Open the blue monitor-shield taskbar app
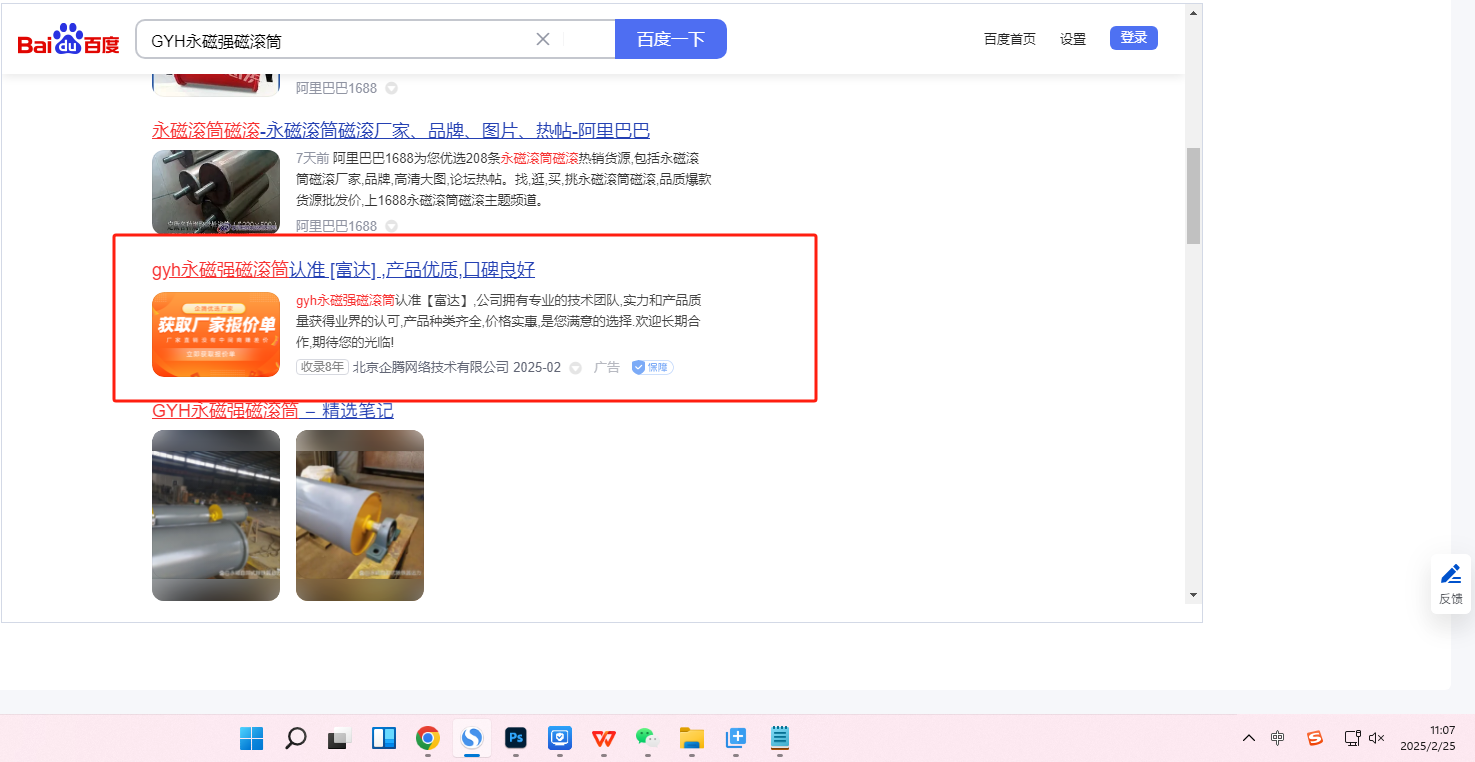 click(560, 738)
